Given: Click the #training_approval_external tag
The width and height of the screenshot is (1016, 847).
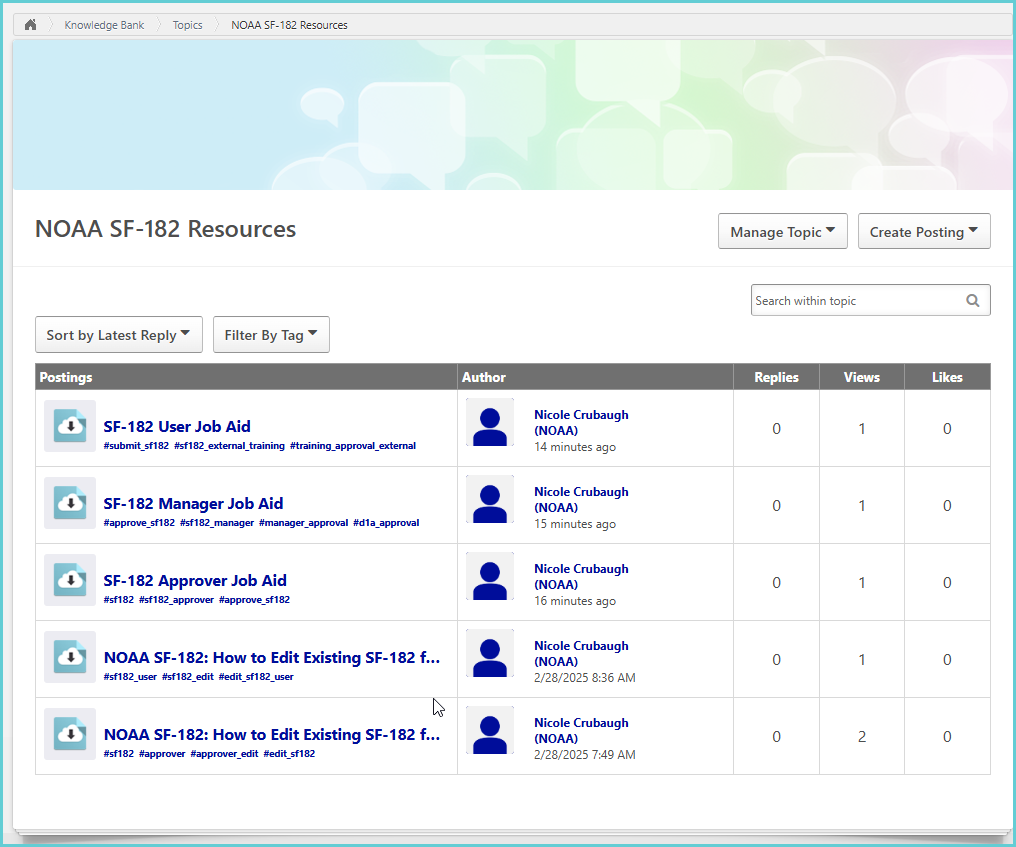Looking at the screenshot, I should click(x=353, y=446).
